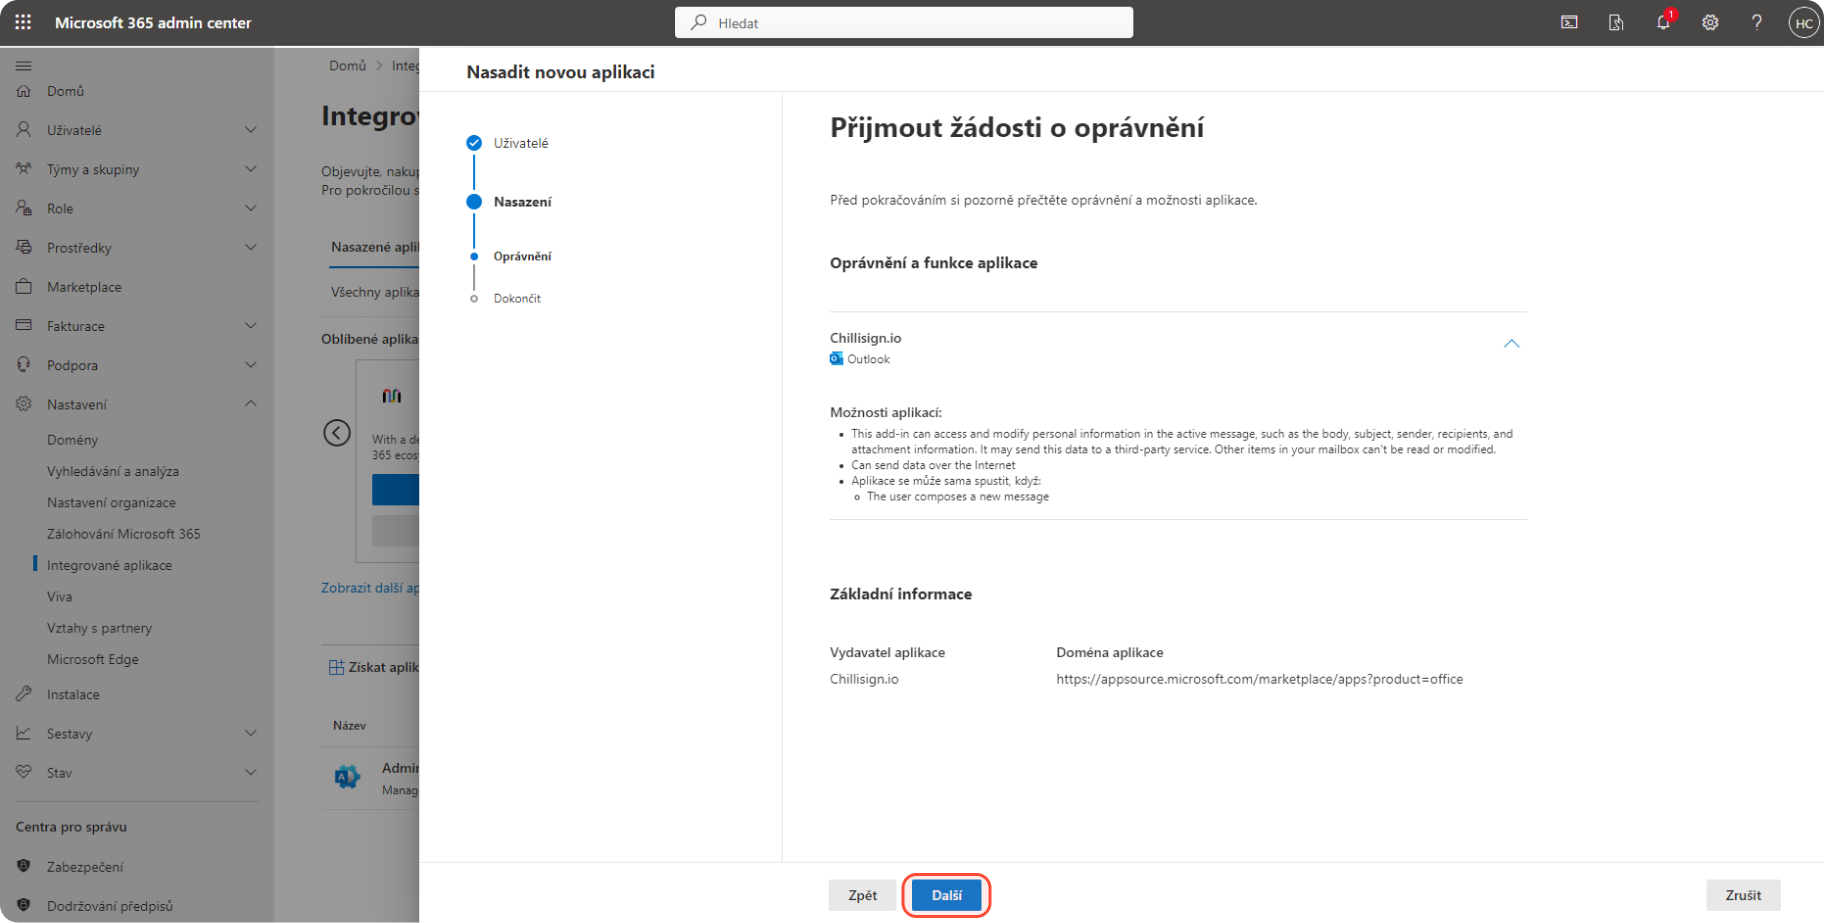The width and height of the screenshot is (1824, 923).
Task: Open Domény under Nastavení
Action: (72, 440)
